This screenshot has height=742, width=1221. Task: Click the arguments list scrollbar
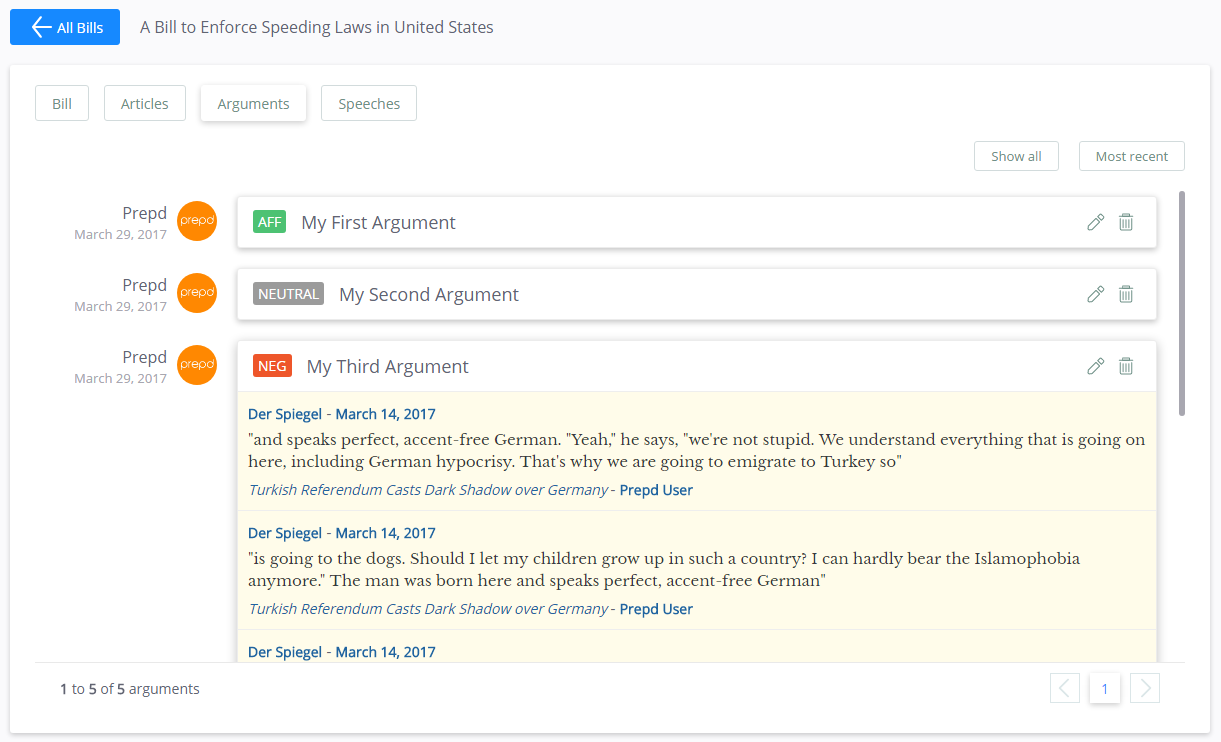coord(1183,303)
